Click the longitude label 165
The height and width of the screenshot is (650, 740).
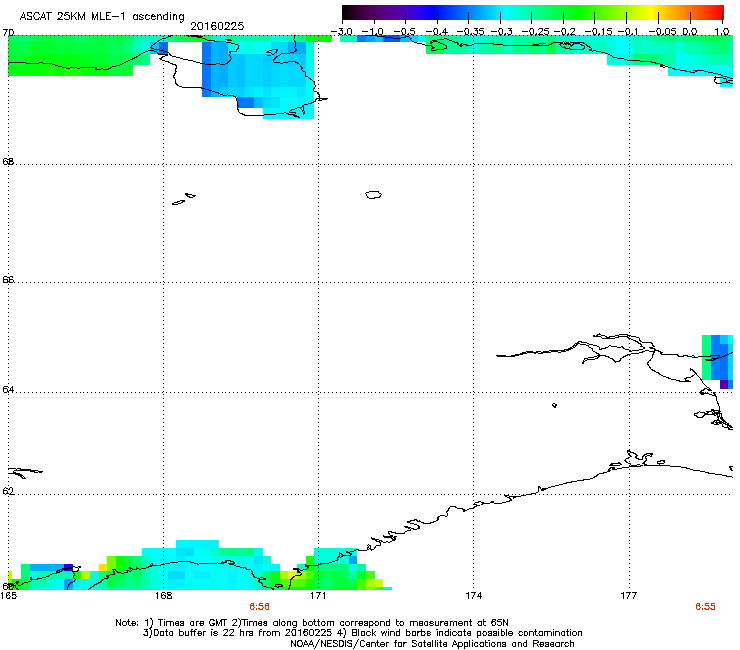[9, 596]
